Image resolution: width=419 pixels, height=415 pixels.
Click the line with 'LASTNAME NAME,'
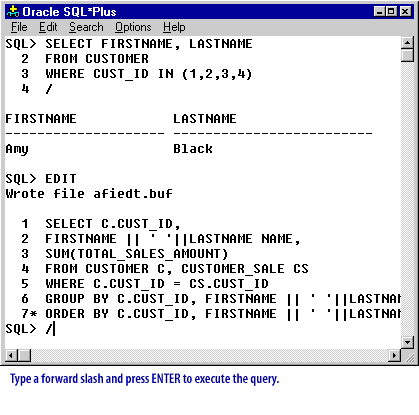[173, 239]
